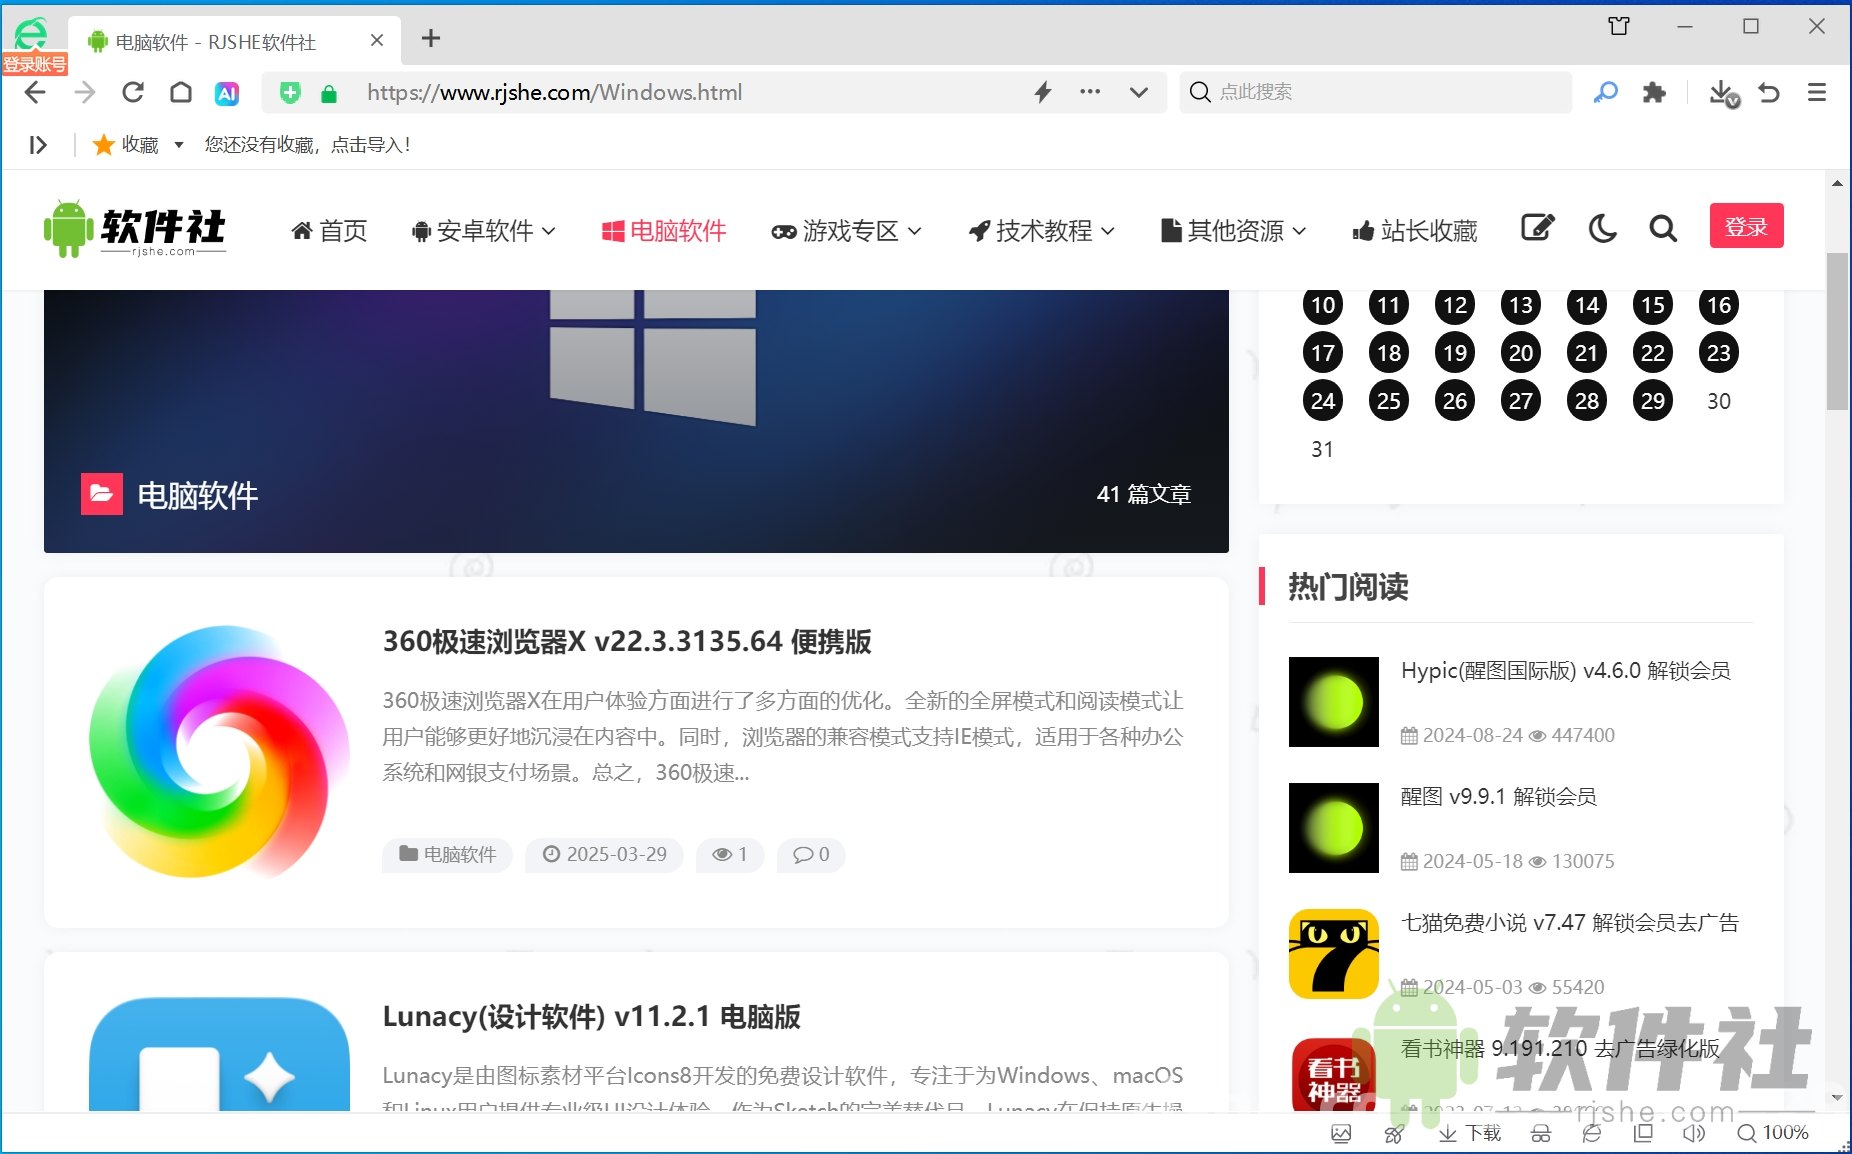Open the AI assistant icon

click(227, 93)
